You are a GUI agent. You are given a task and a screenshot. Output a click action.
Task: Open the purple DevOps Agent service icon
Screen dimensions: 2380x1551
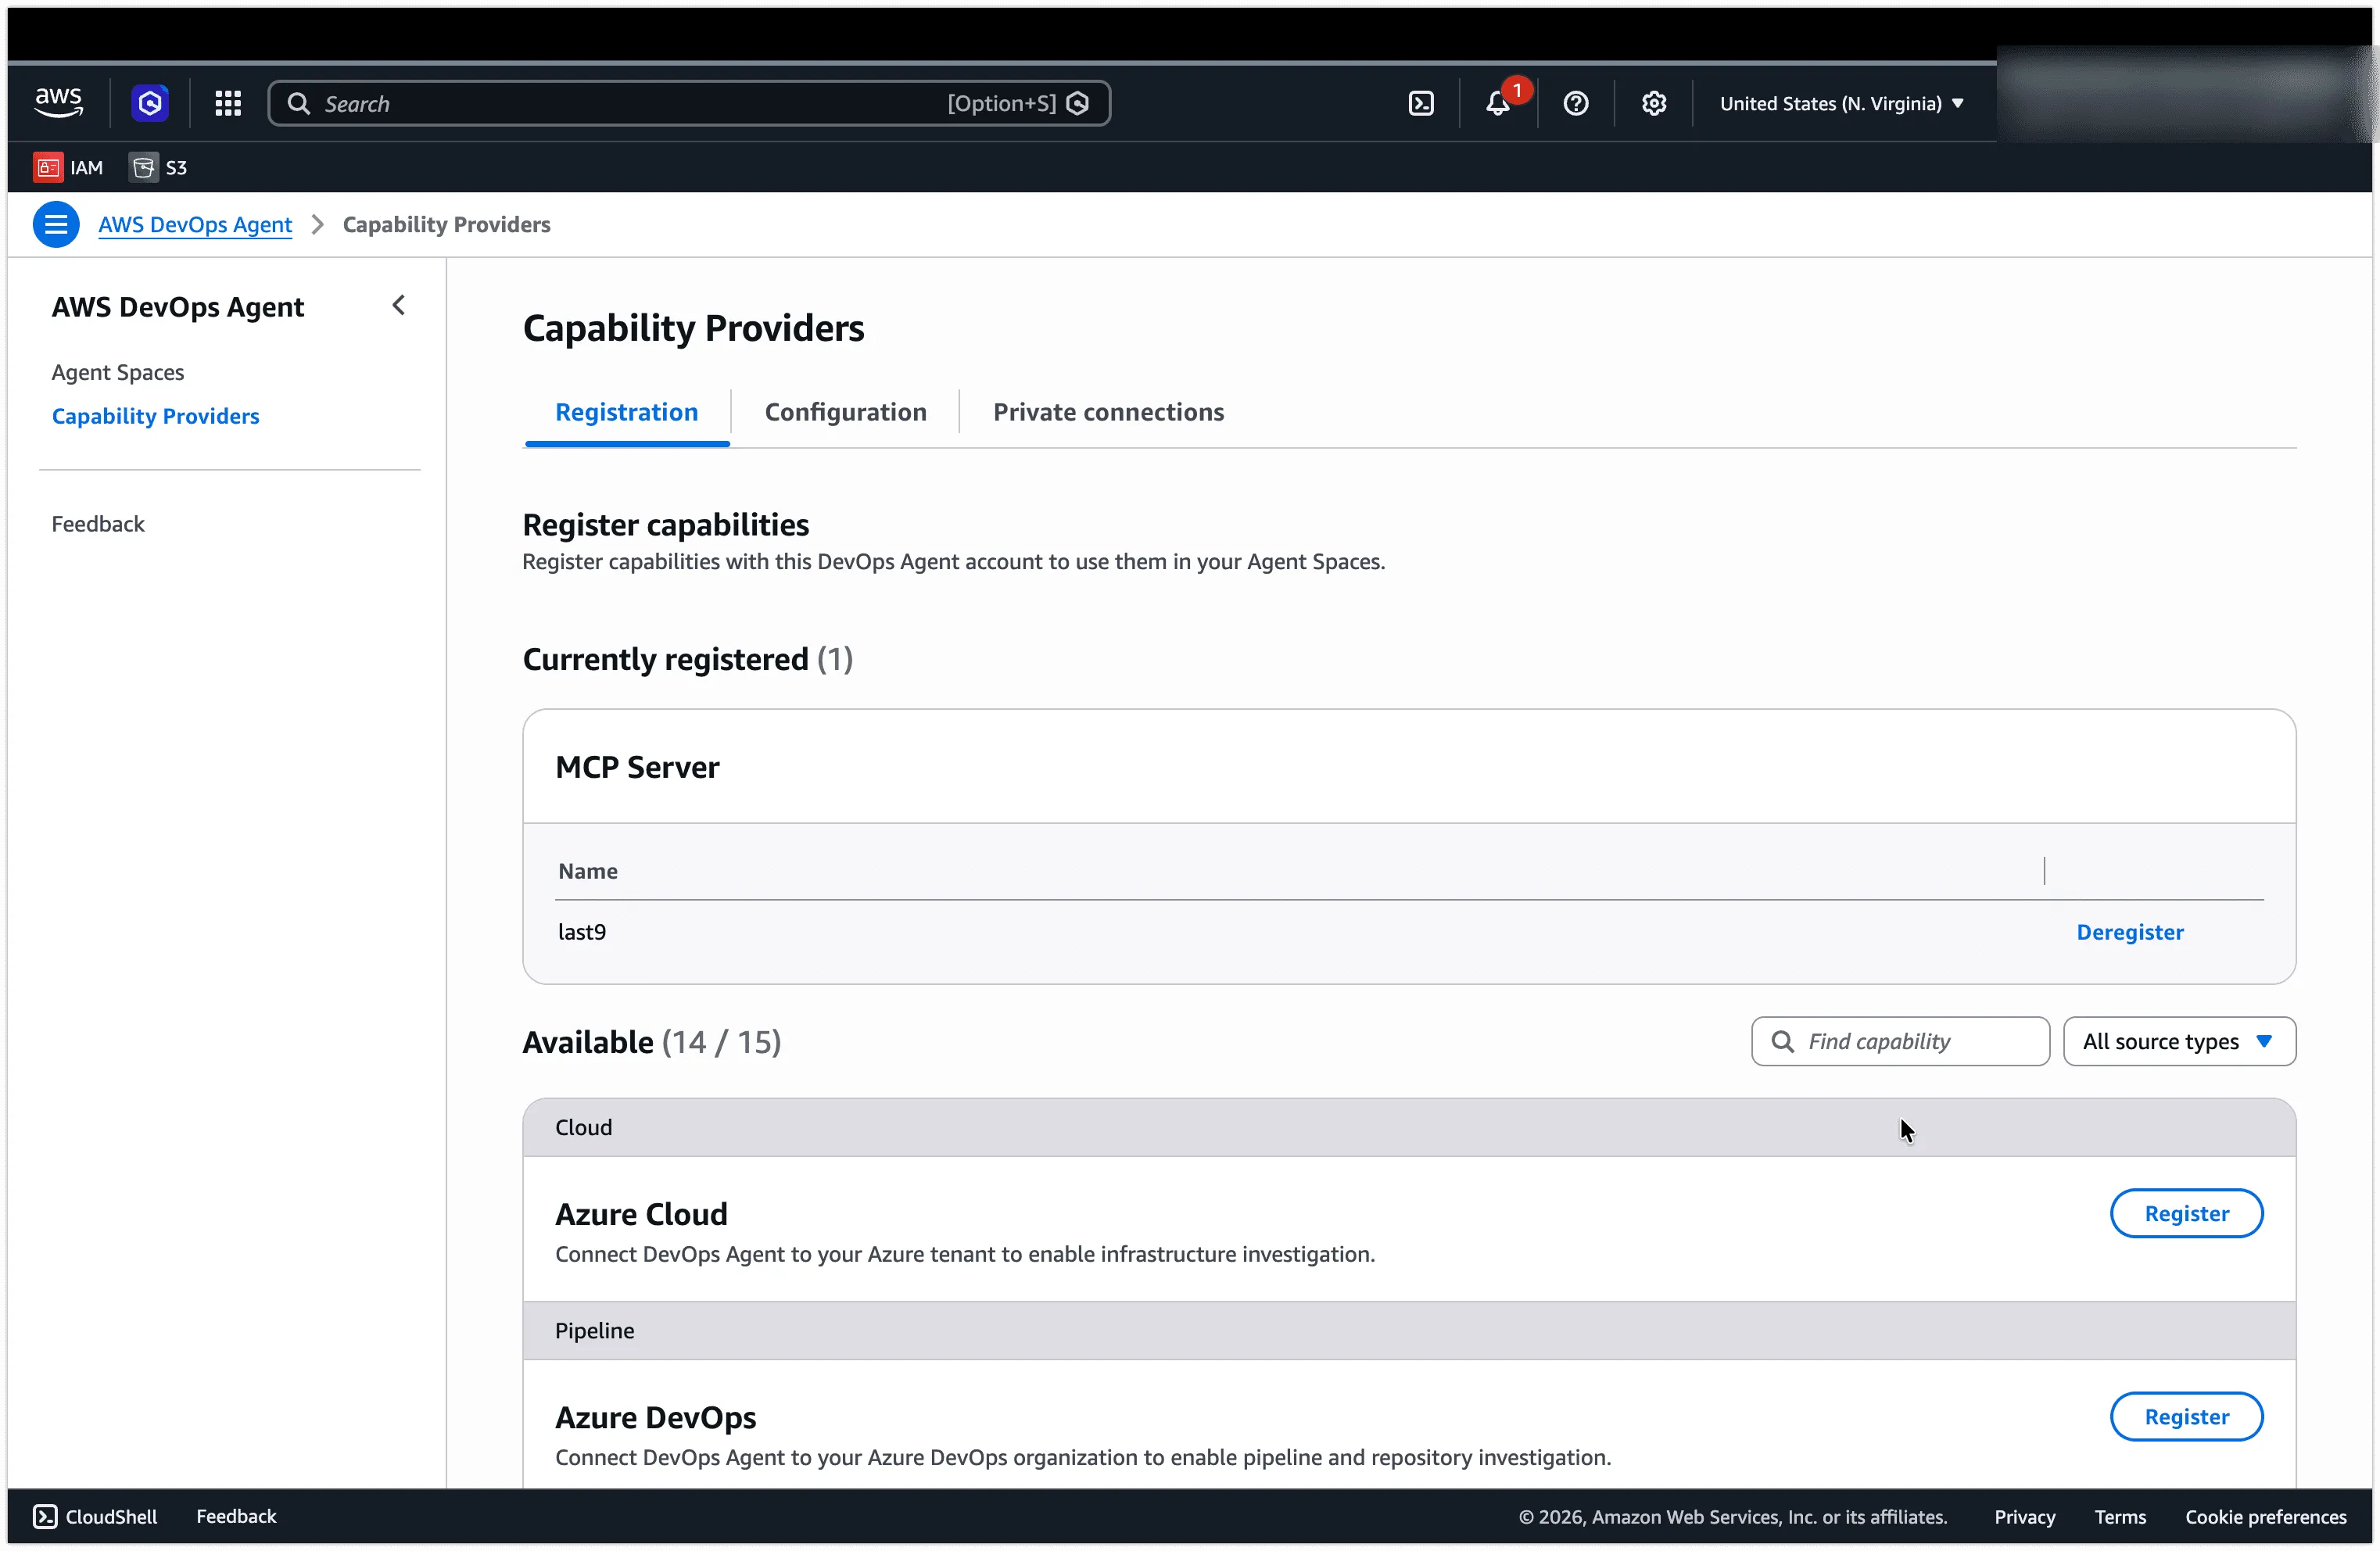coord(150,103)
